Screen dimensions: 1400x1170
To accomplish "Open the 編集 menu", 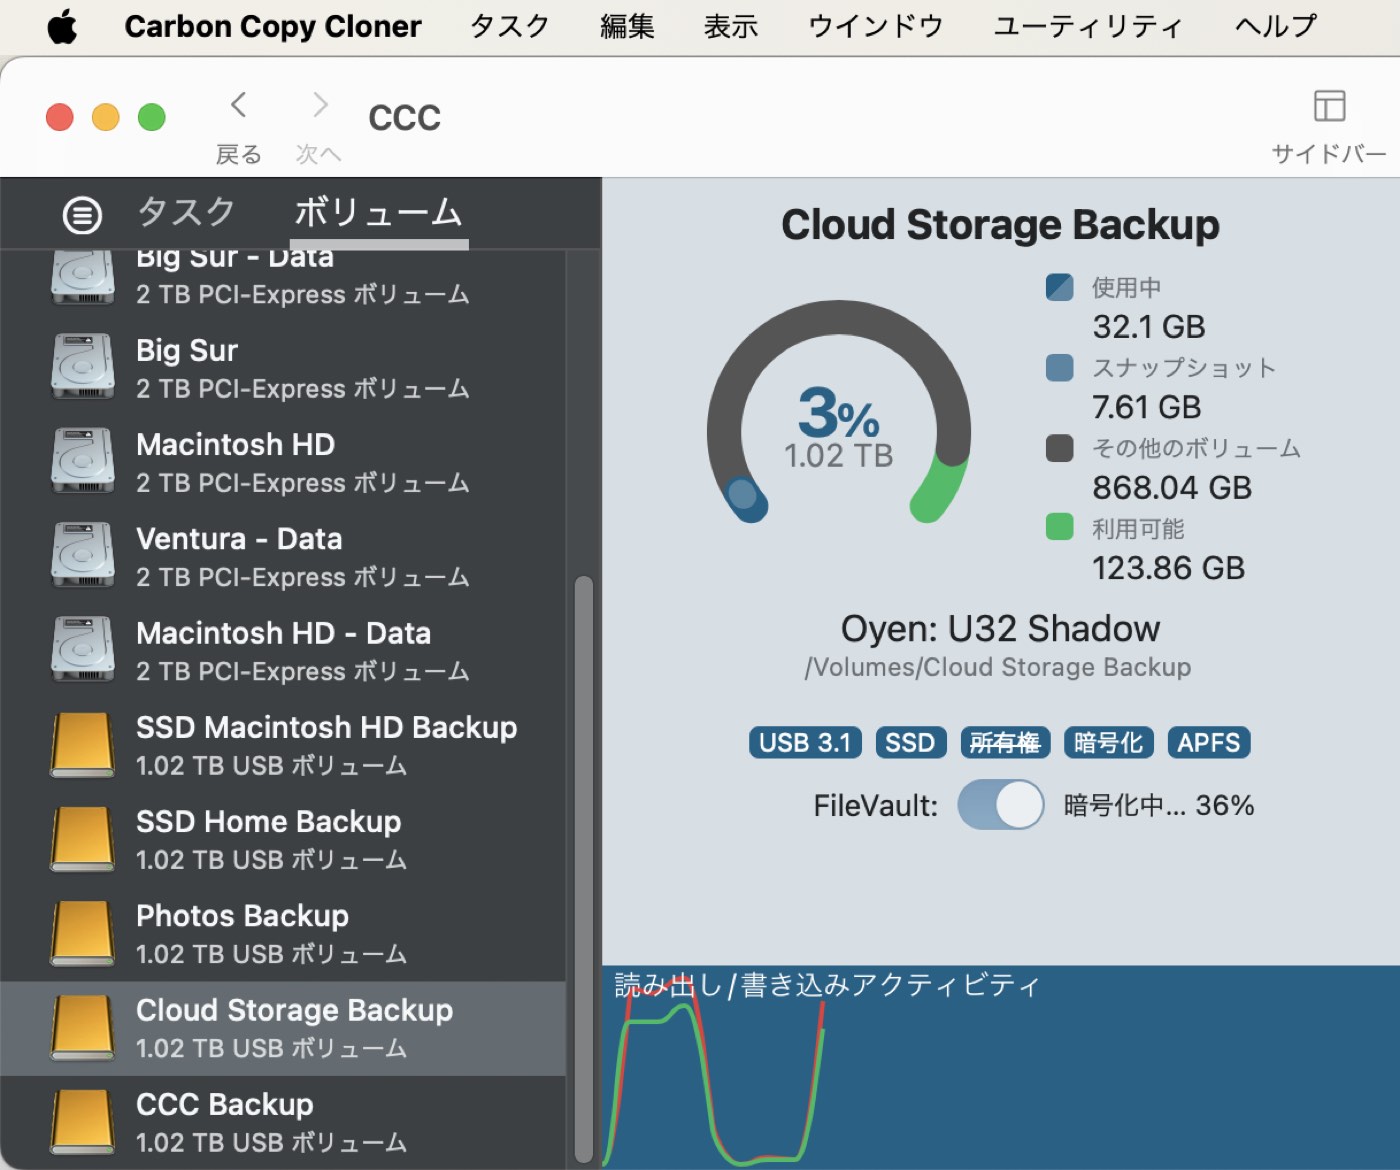I will click(x=627, y=27).
